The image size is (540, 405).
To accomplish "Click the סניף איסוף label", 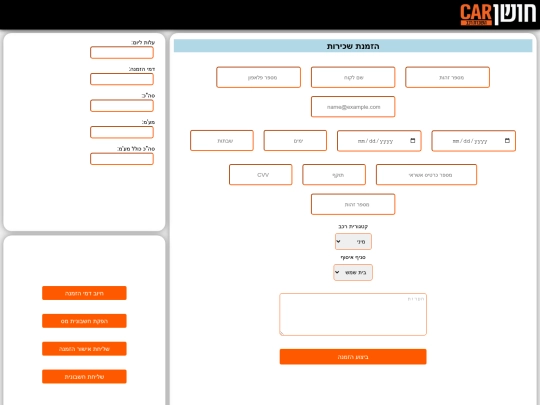I will pos(353,257).
